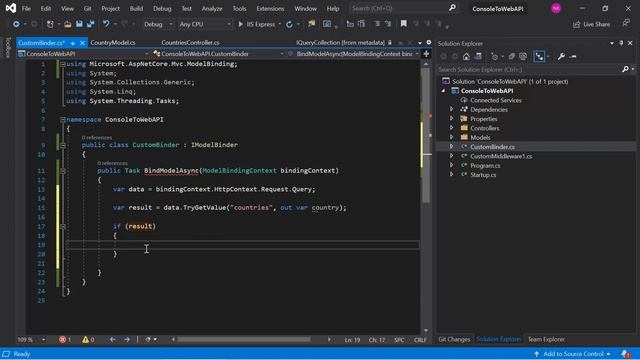Viewport: 640px width, 360px height.
Task: Click the warnings count indicator
Action: (88, 340)
